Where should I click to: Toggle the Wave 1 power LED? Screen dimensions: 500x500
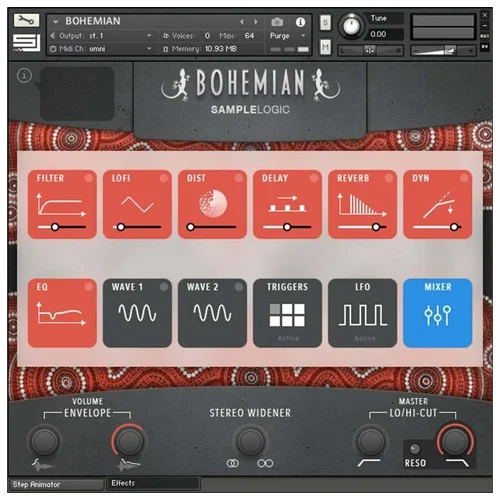coord(164,287)
